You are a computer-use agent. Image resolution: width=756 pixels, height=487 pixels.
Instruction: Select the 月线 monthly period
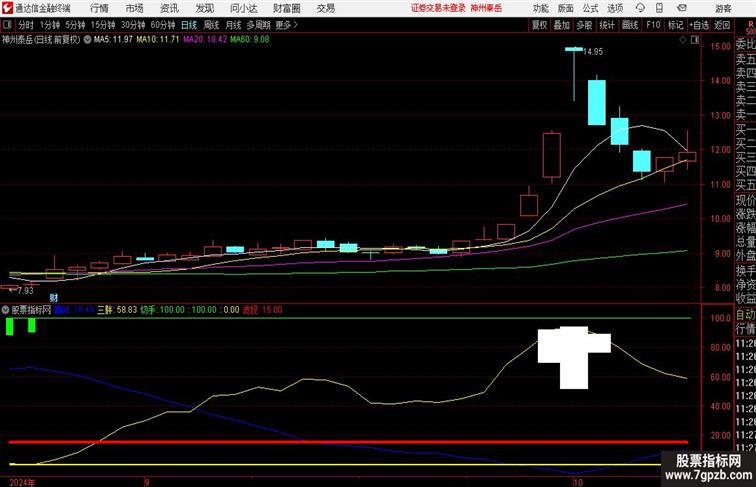(x=233, y=25)
